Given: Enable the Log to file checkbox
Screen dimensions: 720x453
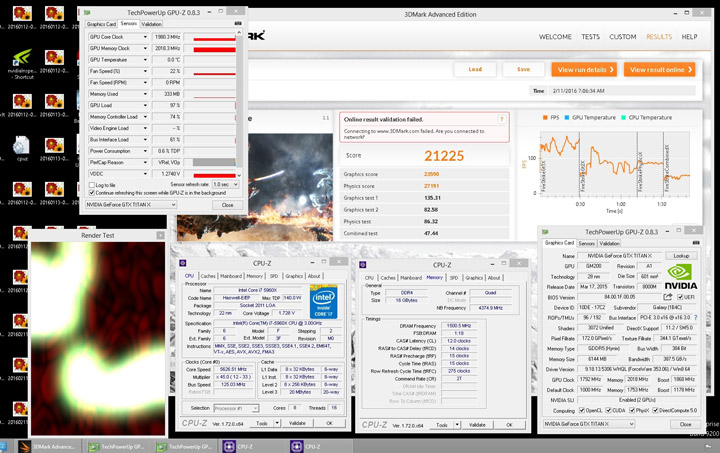Looking at the screenshot, I should pos(91,185).
